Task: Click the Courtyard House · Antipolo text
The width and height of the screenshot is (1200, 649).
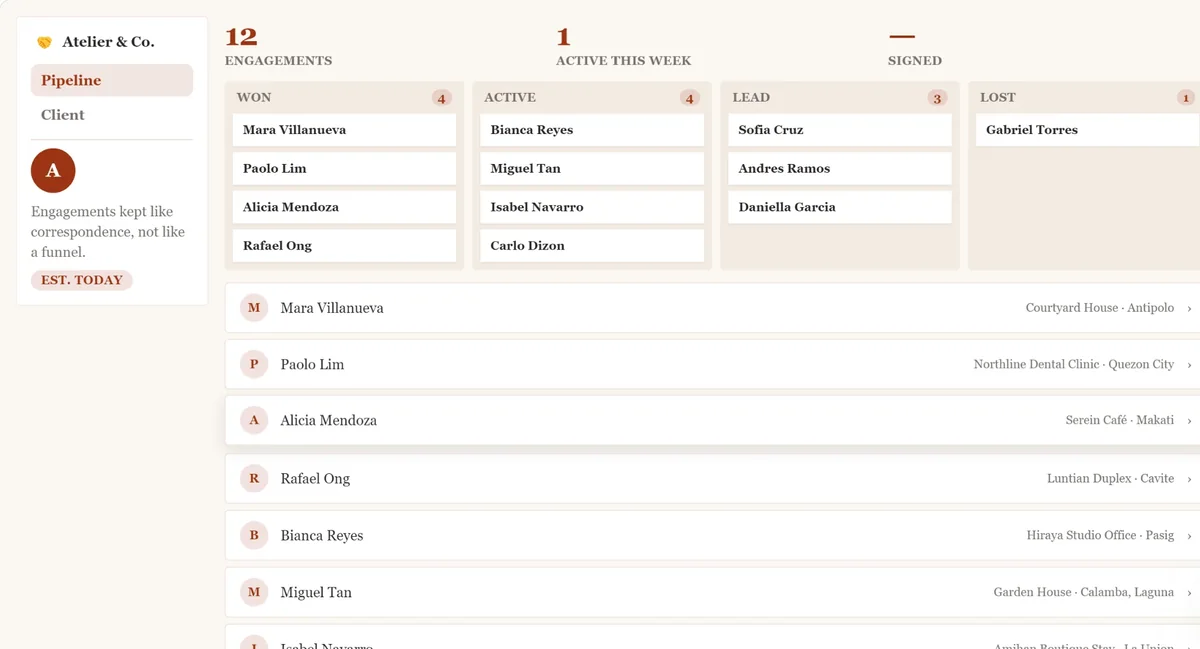Action: [x=1100, y=308]
